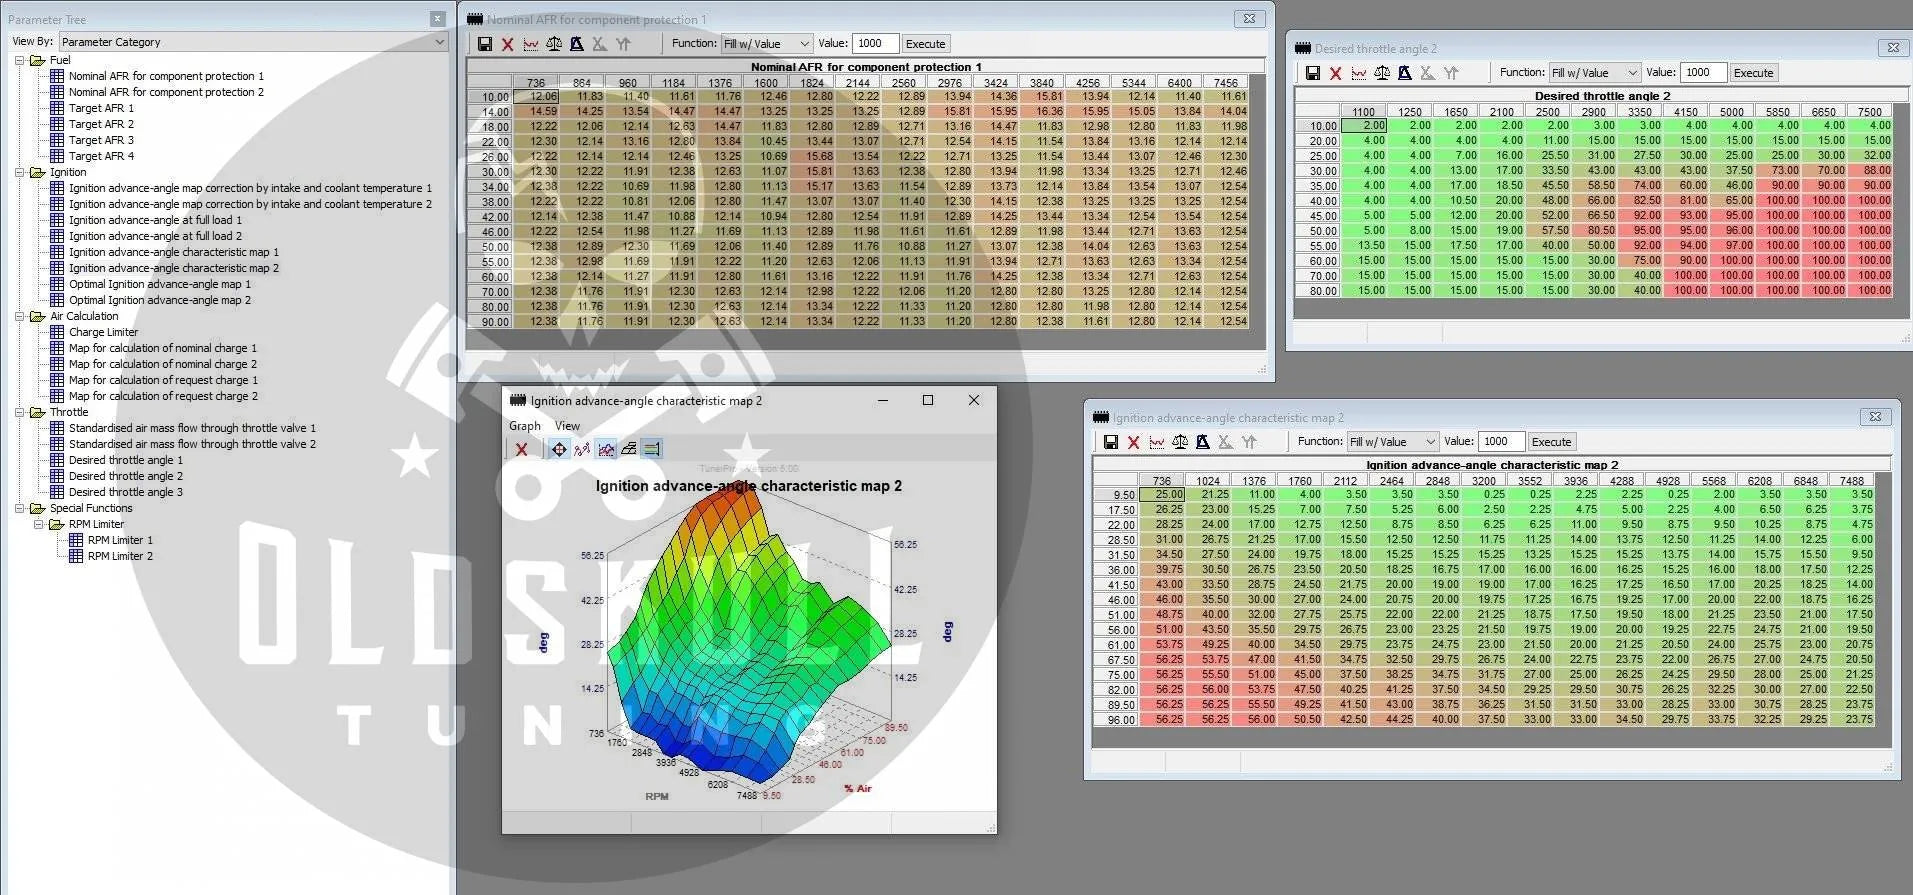Toggle the color legend button in graph toolbar
Viewport: 1913px width, 895px height.
coord(652,450)
